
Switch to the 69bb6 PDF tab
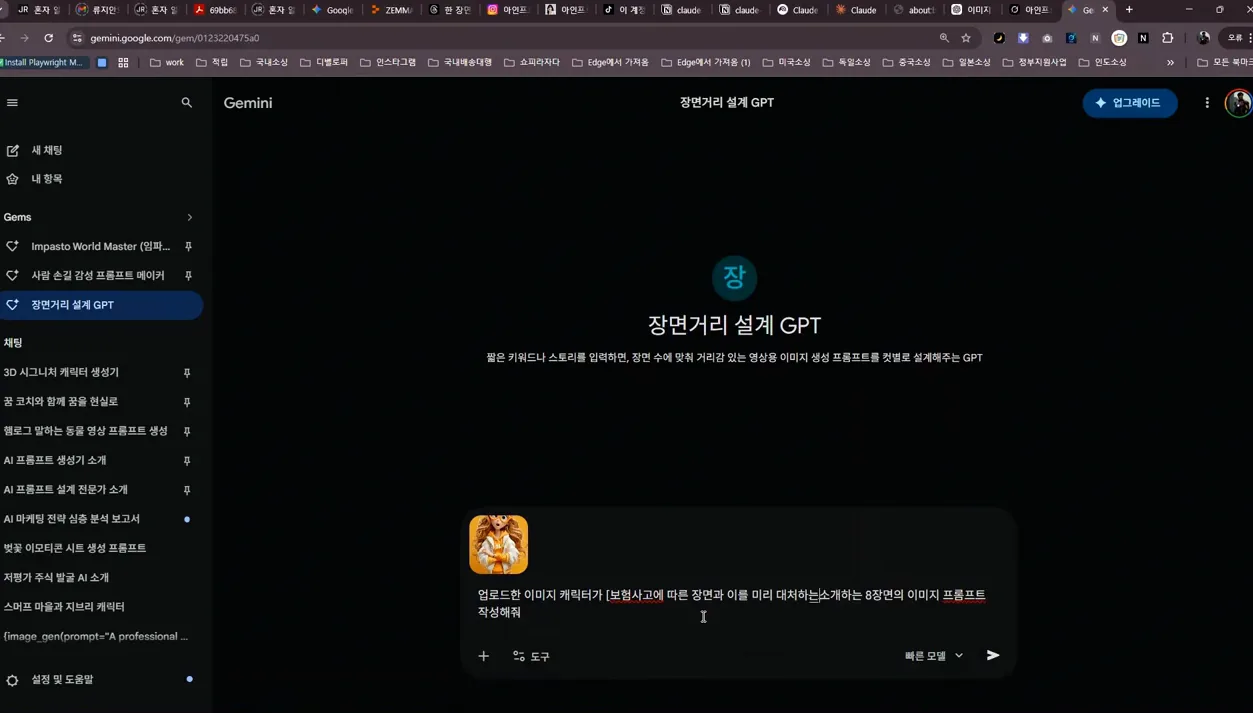(x=215, y=10)
